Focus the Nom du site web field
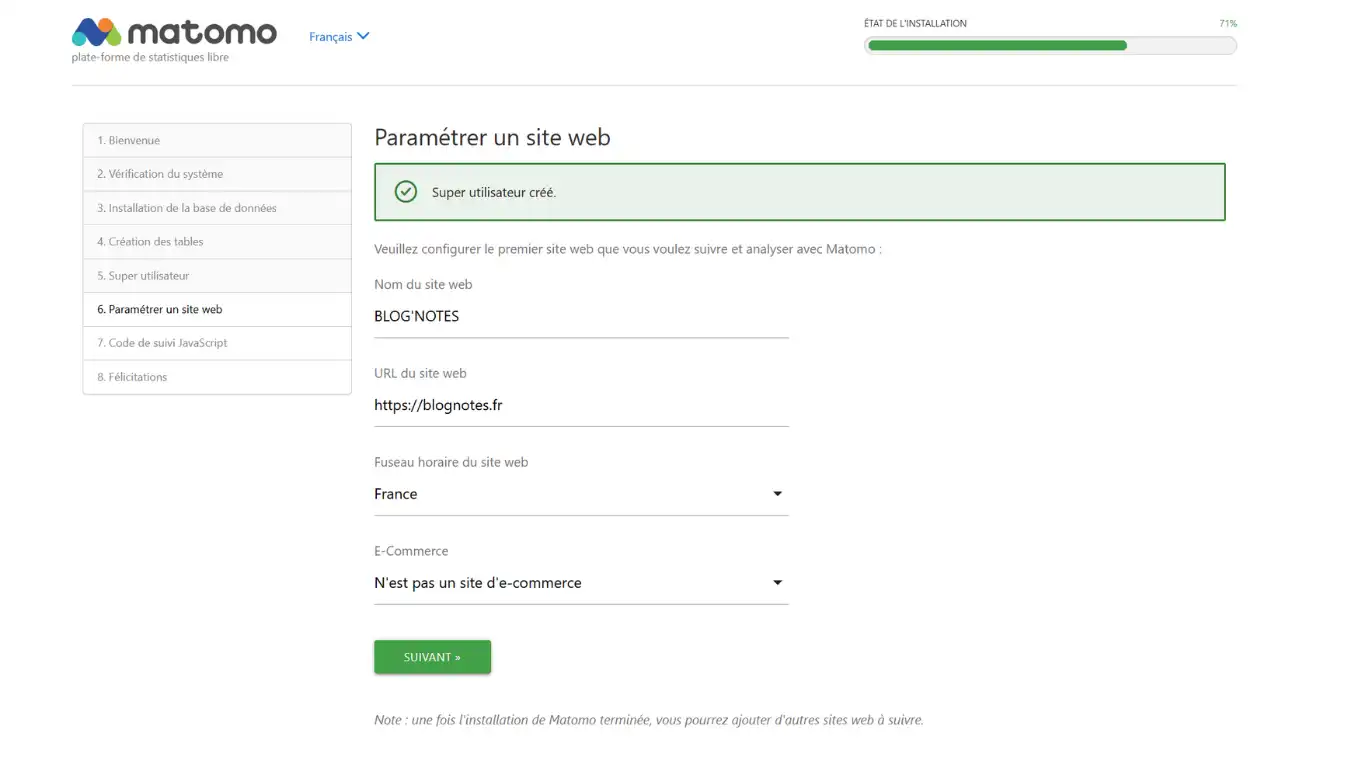The width and height of the screenshot is (1366, 768). (581, 317)
